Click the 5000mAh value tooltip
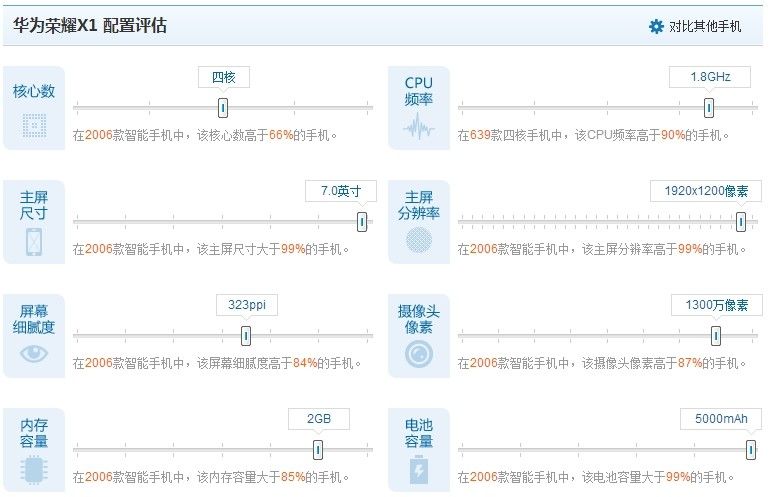 tap(721, 419)
